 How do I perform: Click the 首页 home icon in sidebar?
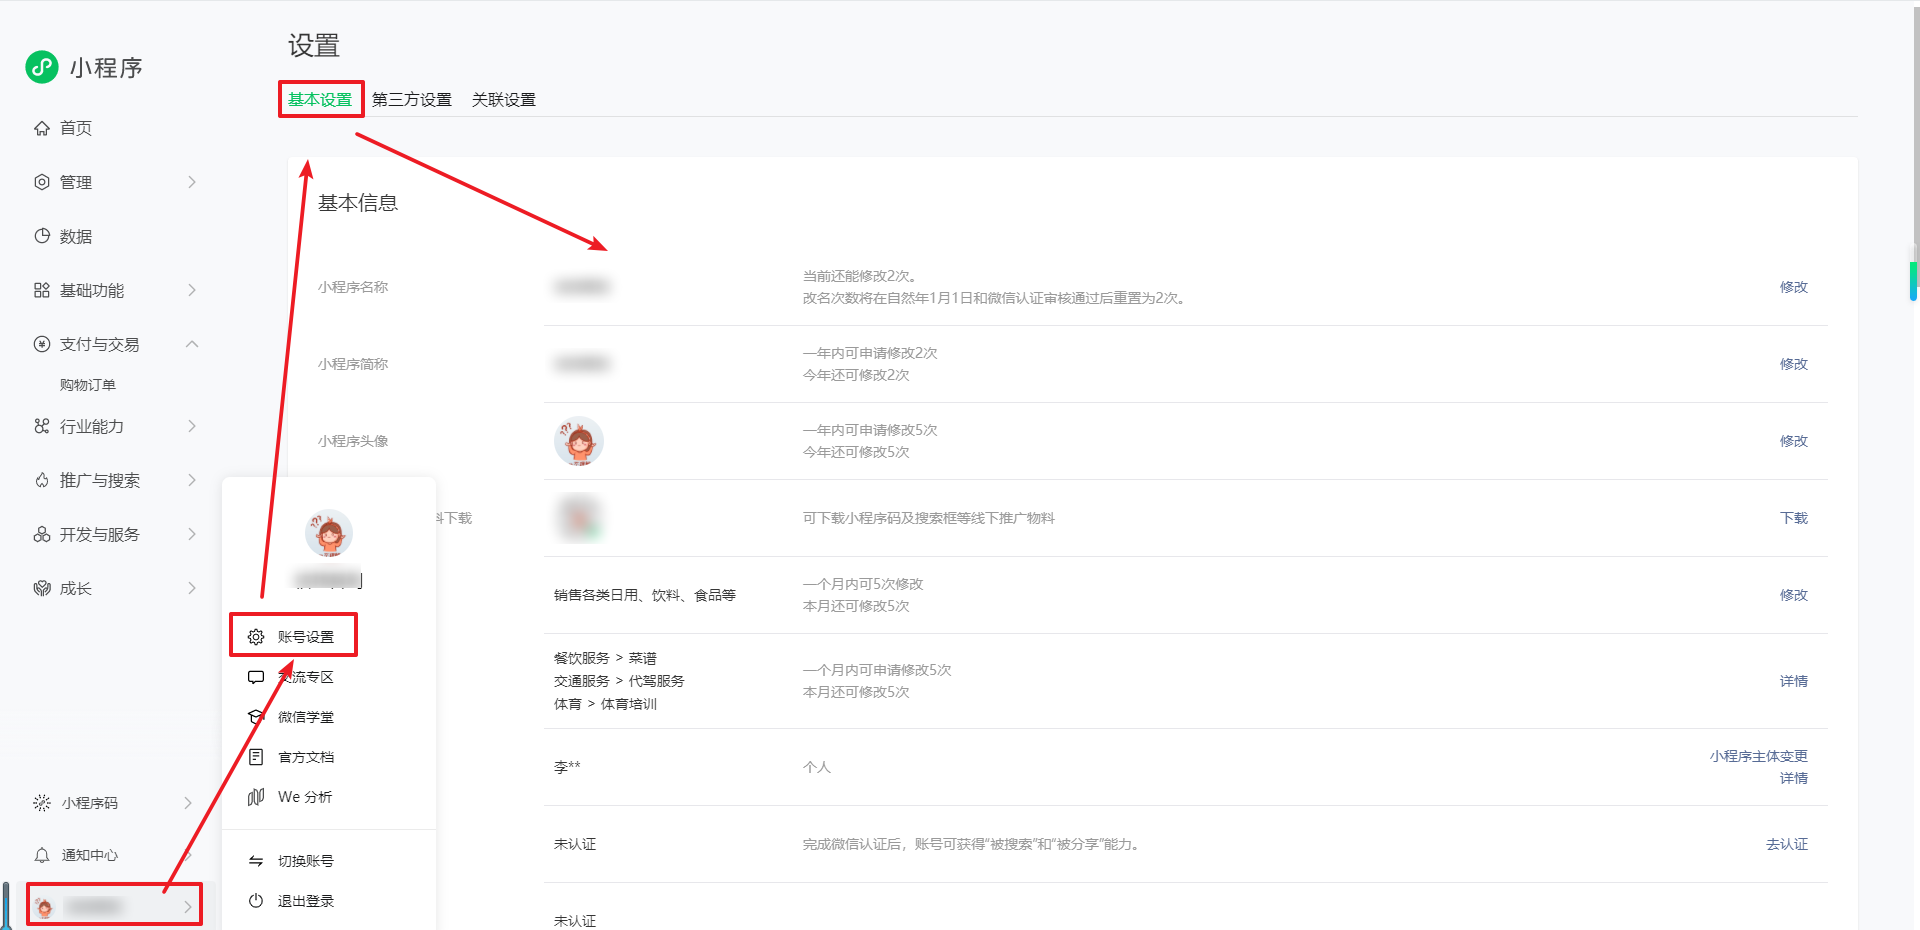(42, 128)
